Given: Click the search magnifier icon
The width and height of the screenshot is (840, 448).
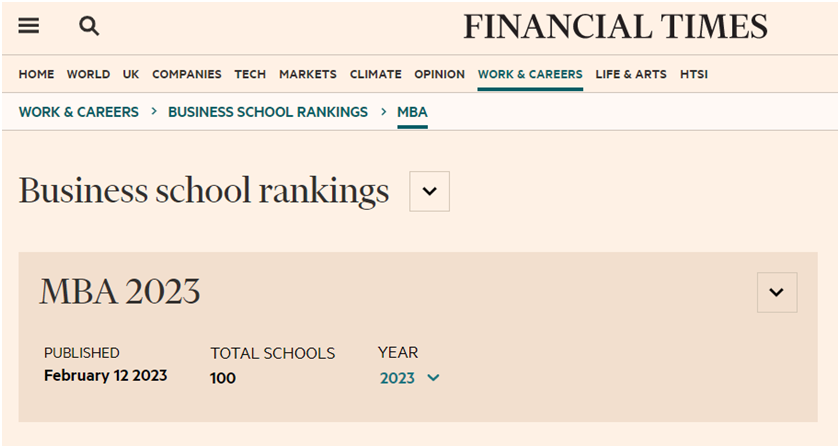Looking at the screenshot, I should click(89, 27).
